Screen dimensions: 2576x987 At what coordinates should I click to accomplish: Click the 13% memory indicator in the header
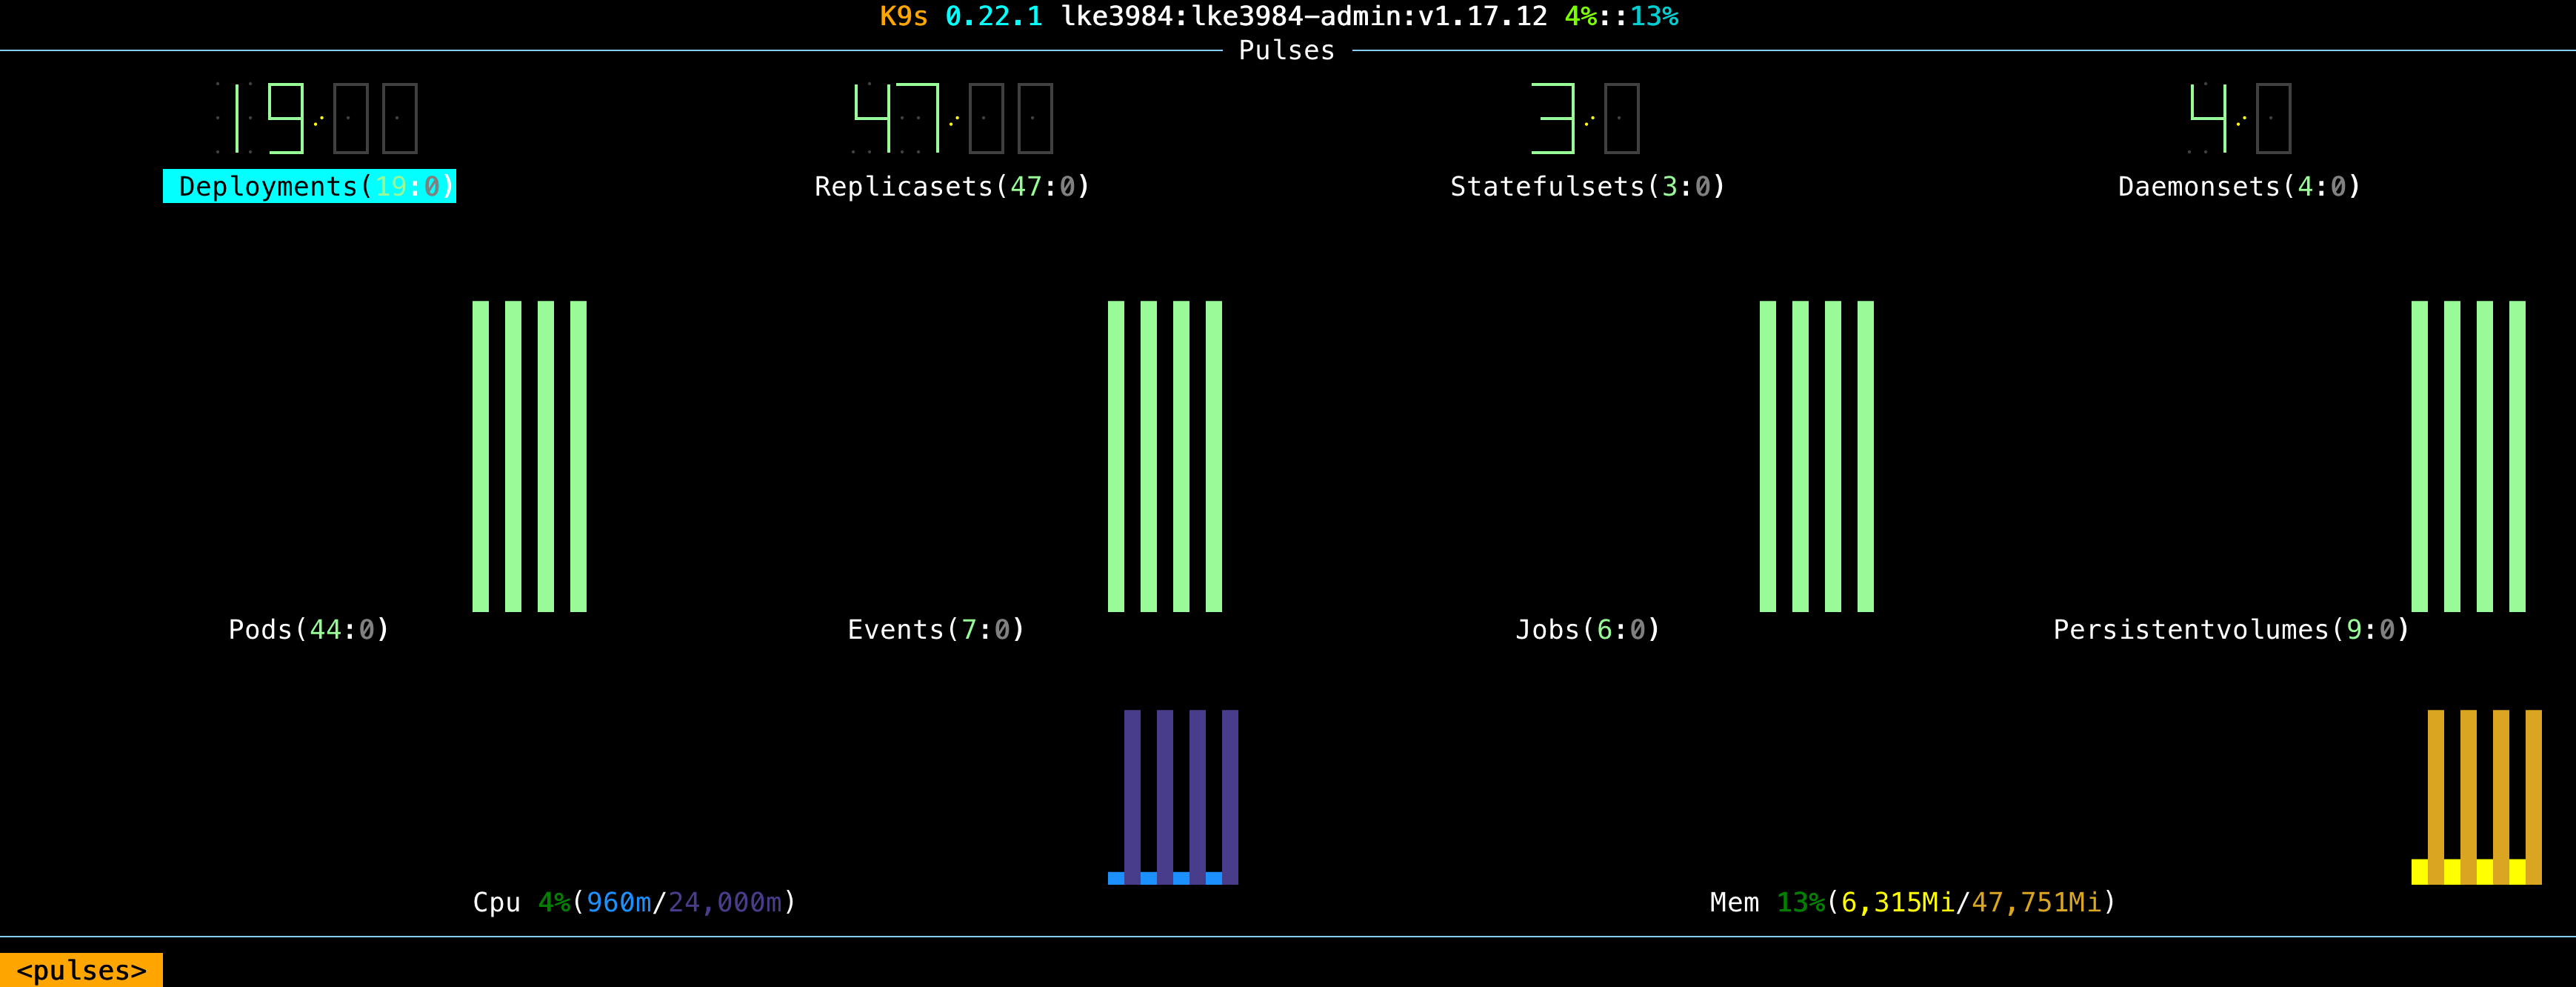[x=1655, y=16]
